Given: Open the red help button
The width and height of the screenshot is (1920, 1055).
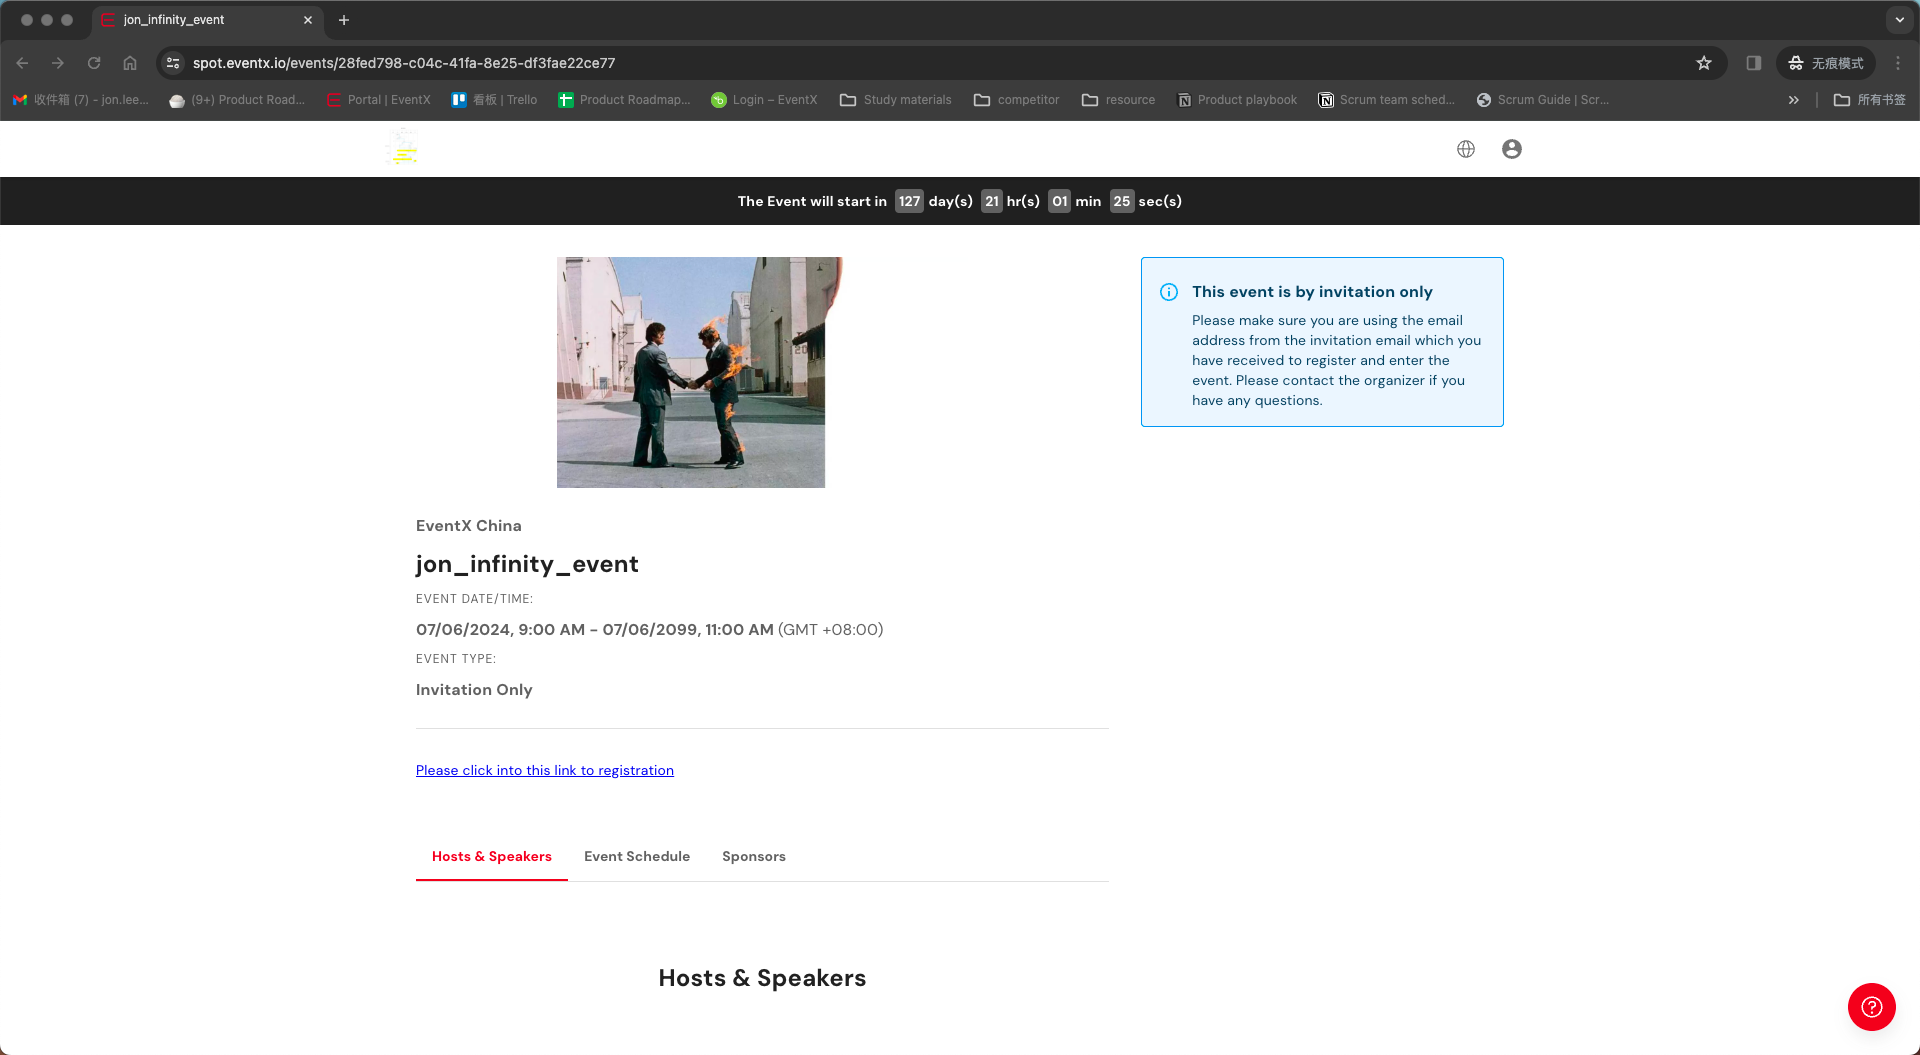Looking at the screenshot, I should [x=1872, y=1007].
